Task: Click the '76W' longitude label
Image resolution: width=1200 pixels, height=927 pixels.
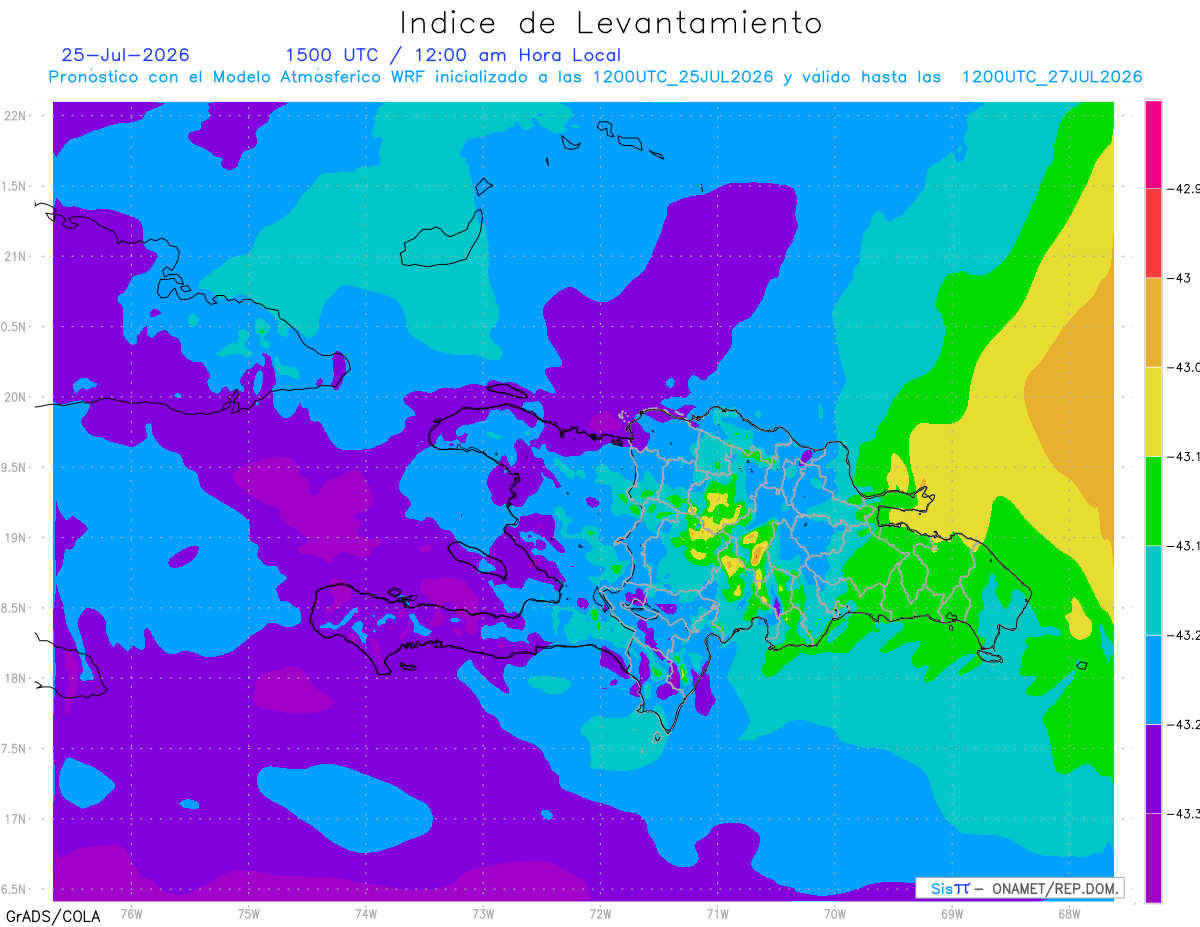Action: 132,913
